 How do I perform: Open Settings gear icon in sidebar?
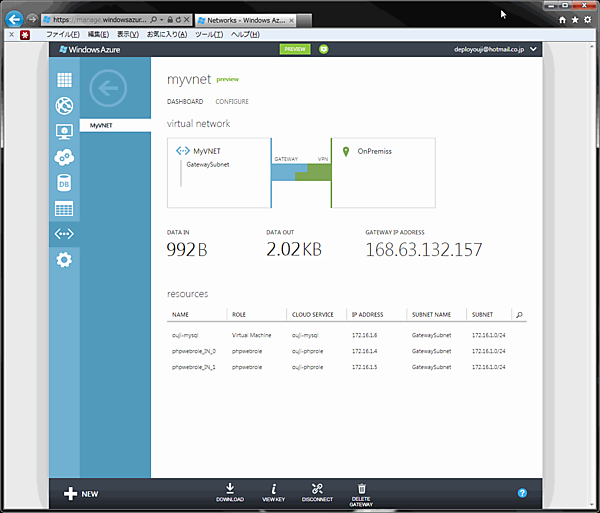pos(64,260)
